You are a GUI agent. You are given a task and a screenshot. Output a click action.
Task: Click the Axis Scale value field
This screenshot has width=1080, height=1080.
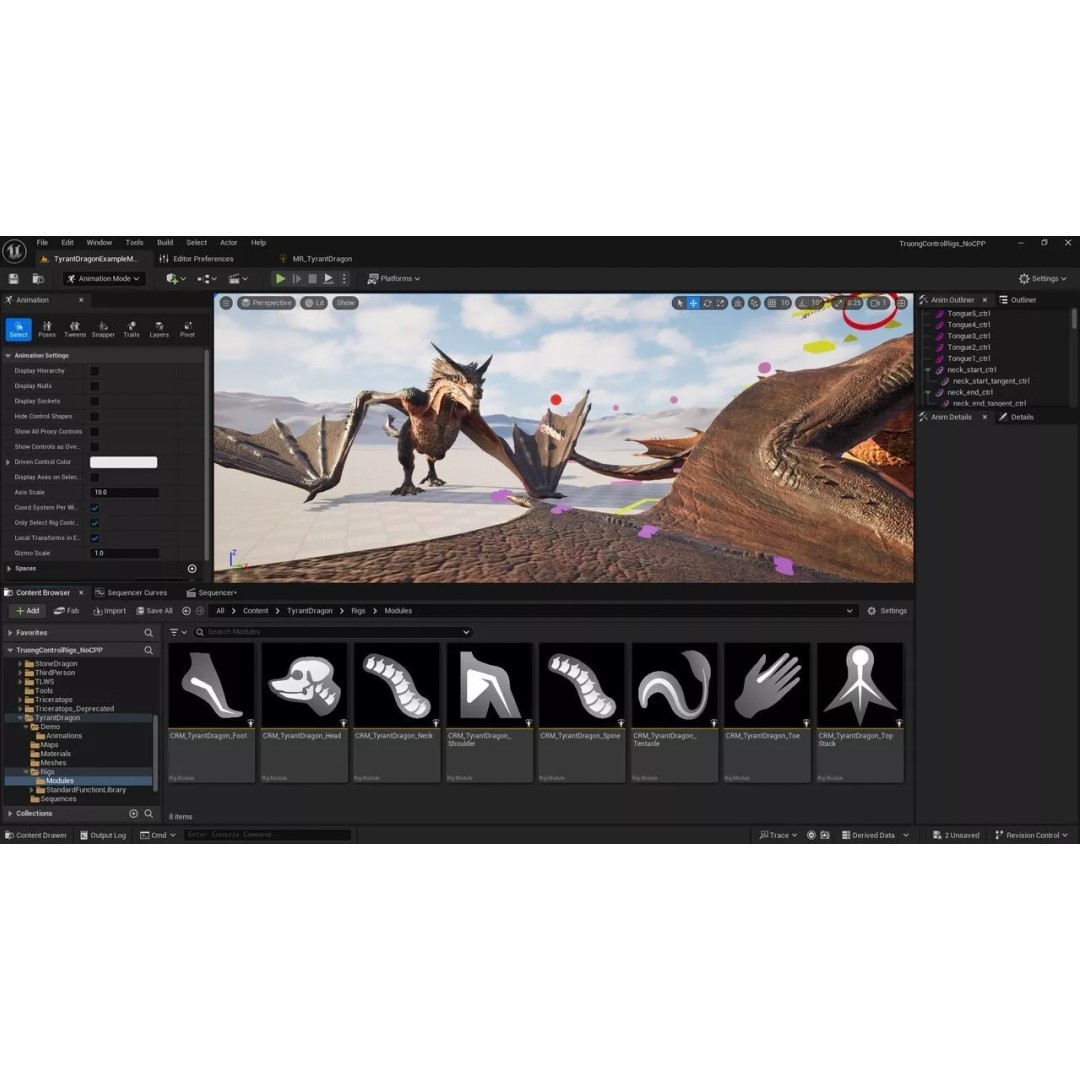(x=125, y=492)
